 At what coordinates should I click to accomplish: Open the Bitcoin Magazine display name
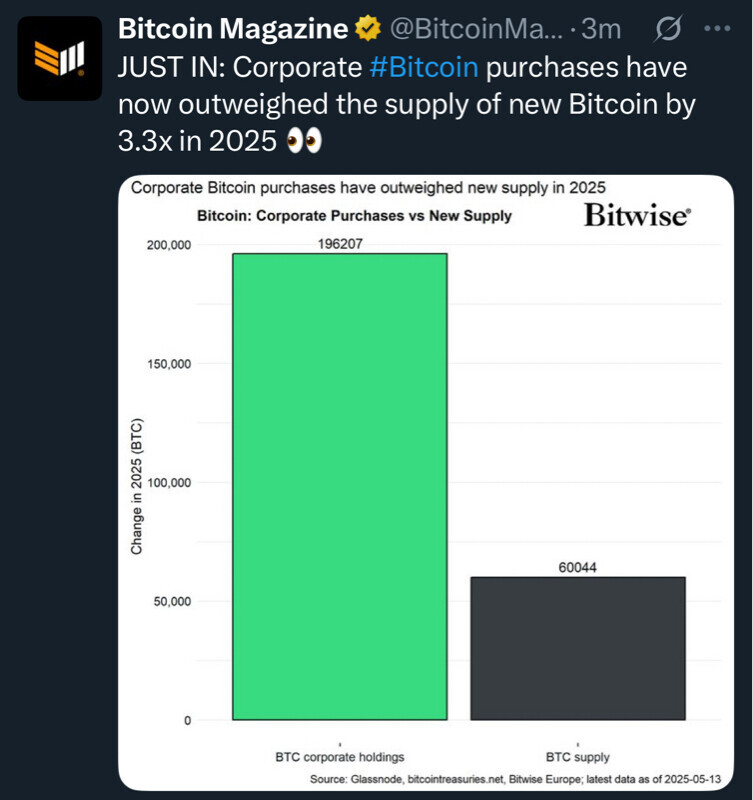(x=234, y=30)
